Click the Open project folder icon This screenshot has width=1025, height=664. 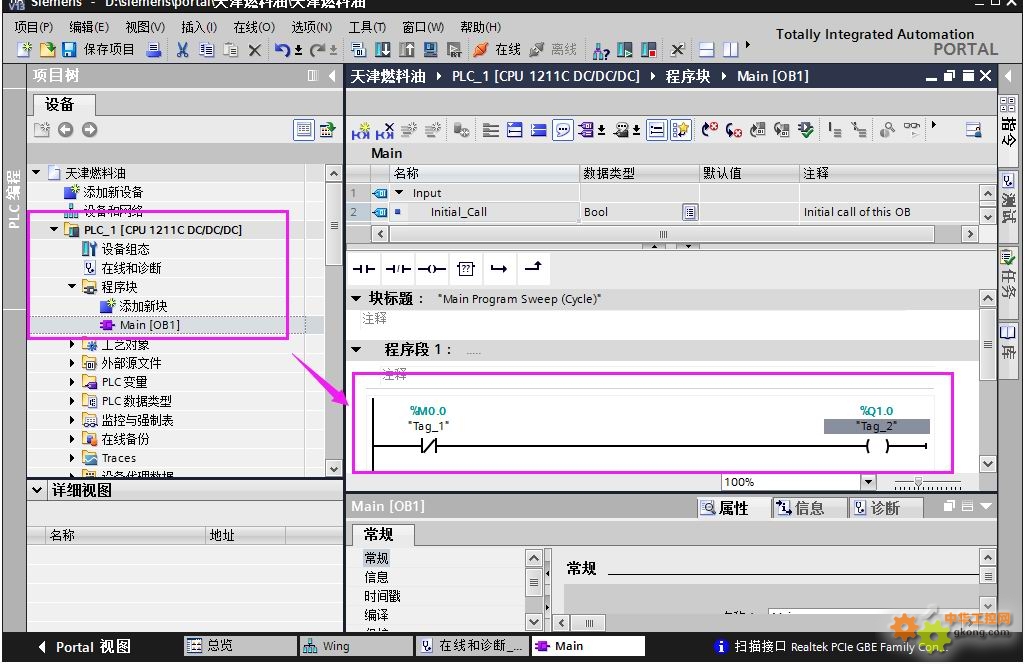(47, 50)
